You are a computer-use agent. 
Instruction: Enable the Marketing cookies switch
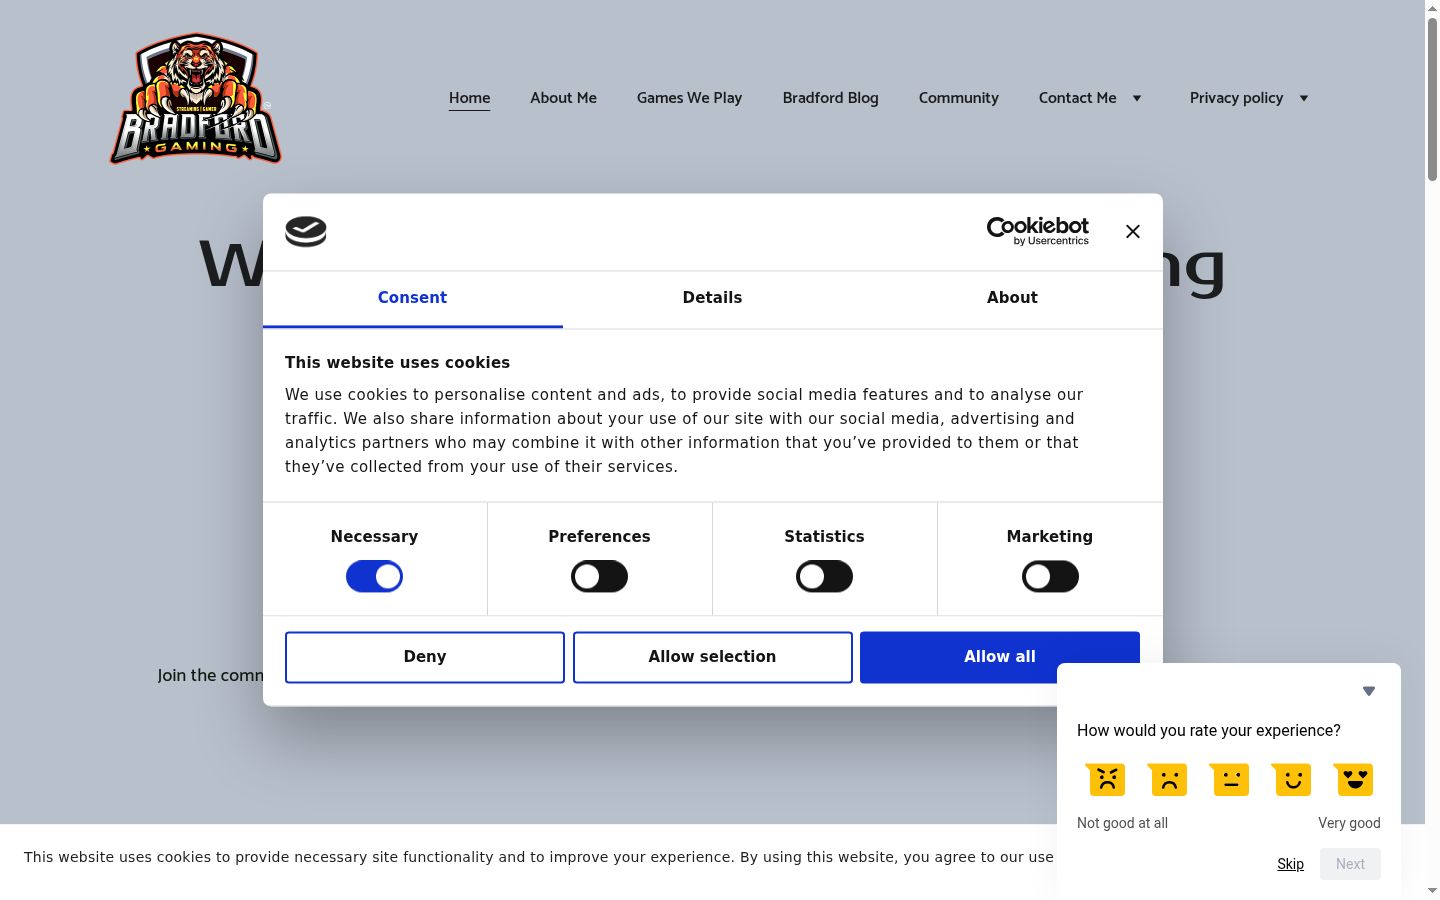[x=1050, y=576]
